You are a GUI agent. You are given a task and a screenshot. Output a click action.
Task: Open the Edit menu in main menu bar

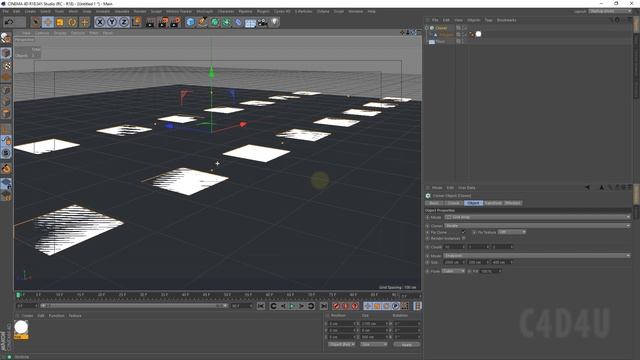click(16, 11)
